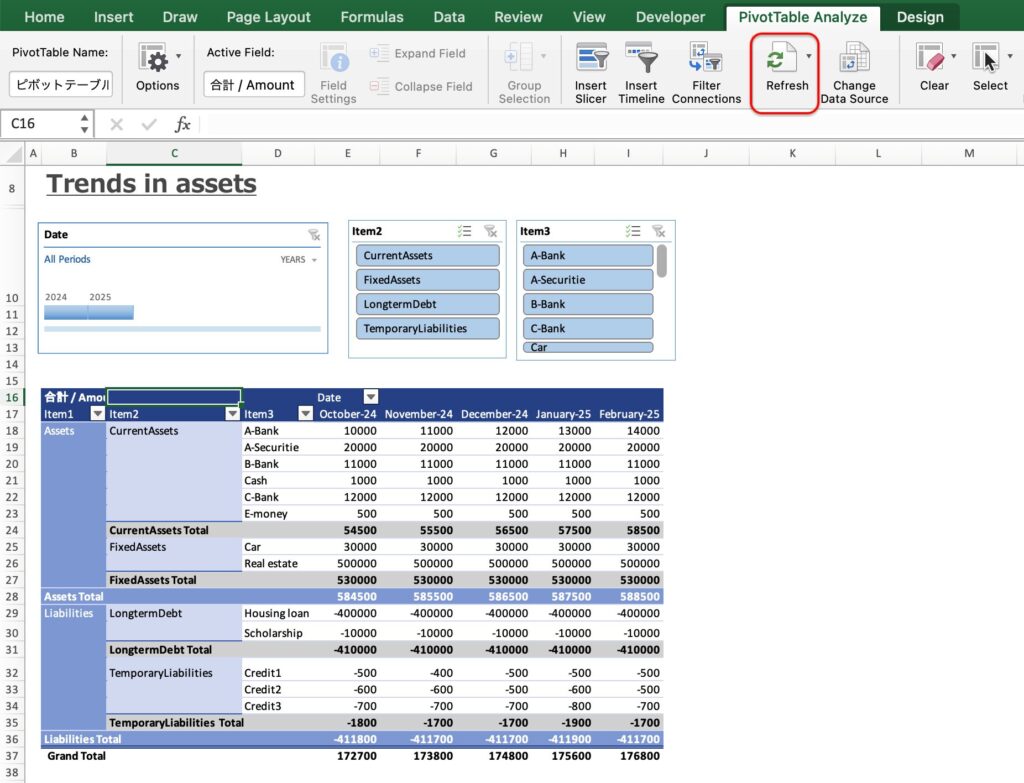1024x783 pixels.
Task: Insert a Timeline
Action: 641,72
